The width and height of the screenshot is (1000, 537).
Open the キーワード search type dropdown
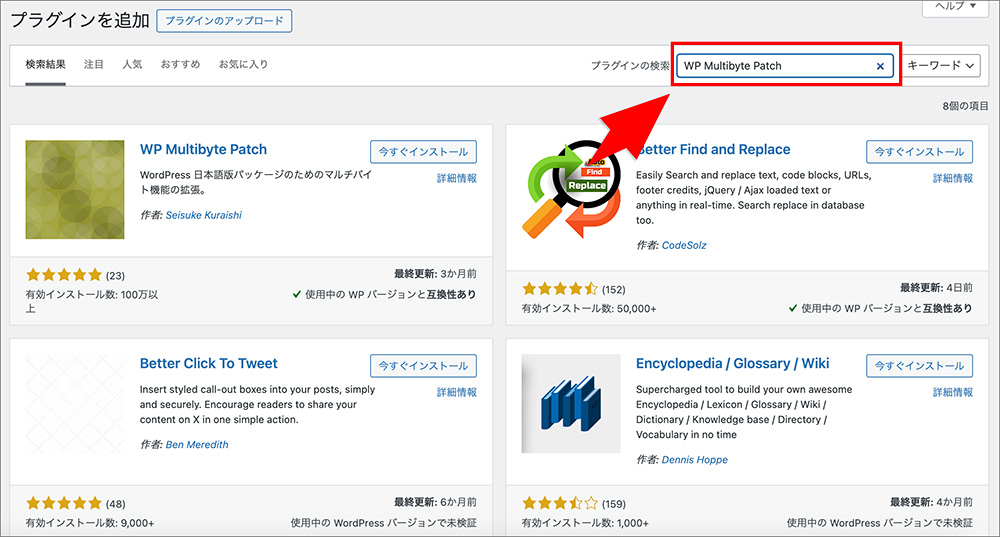(941, 66)
